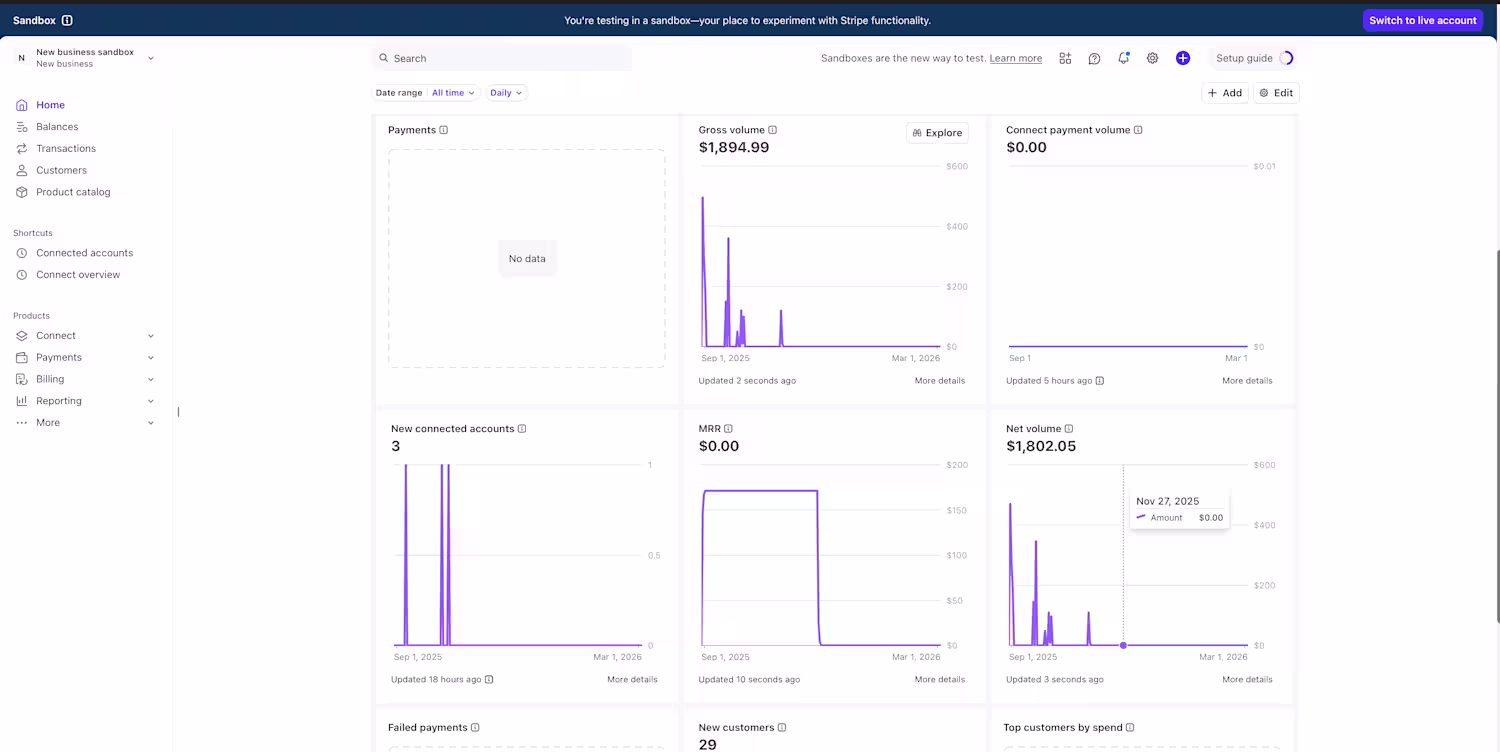Open the New business sandbox account switcher
1500x752 pixels.
click(x=85, y=58)
